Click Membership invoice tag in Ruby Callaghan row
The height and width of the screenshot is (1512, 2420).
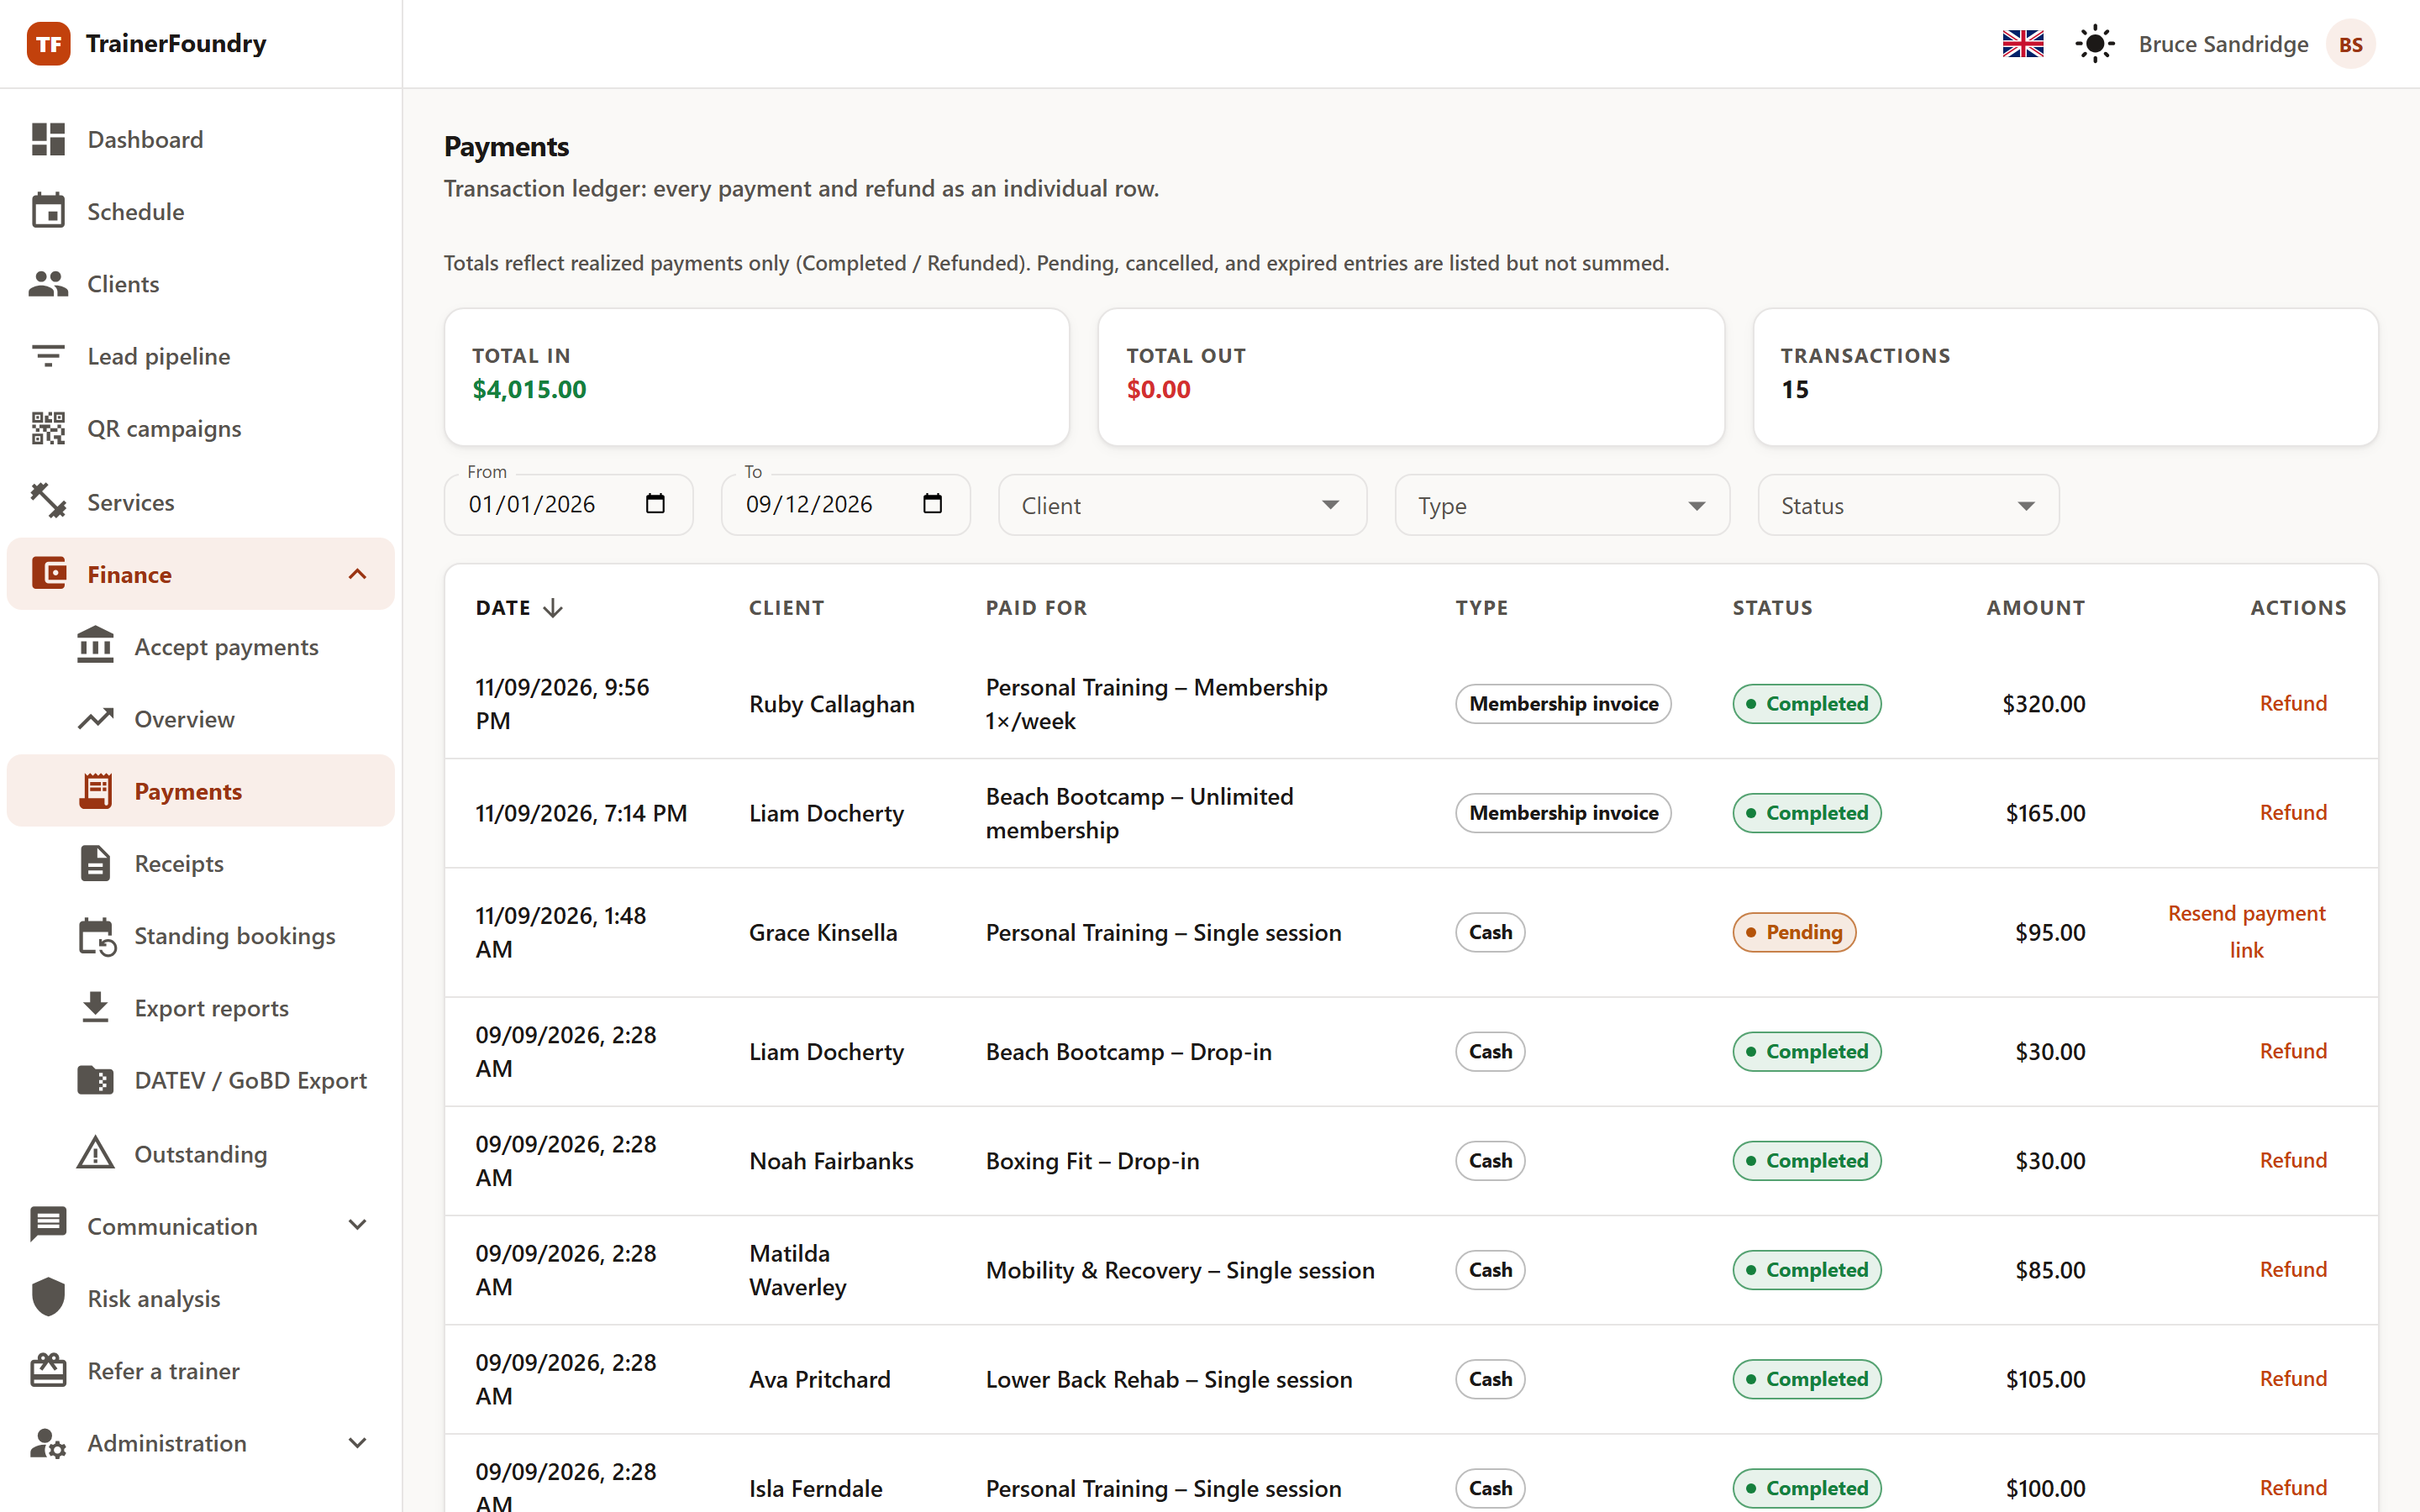point(1563,703)
